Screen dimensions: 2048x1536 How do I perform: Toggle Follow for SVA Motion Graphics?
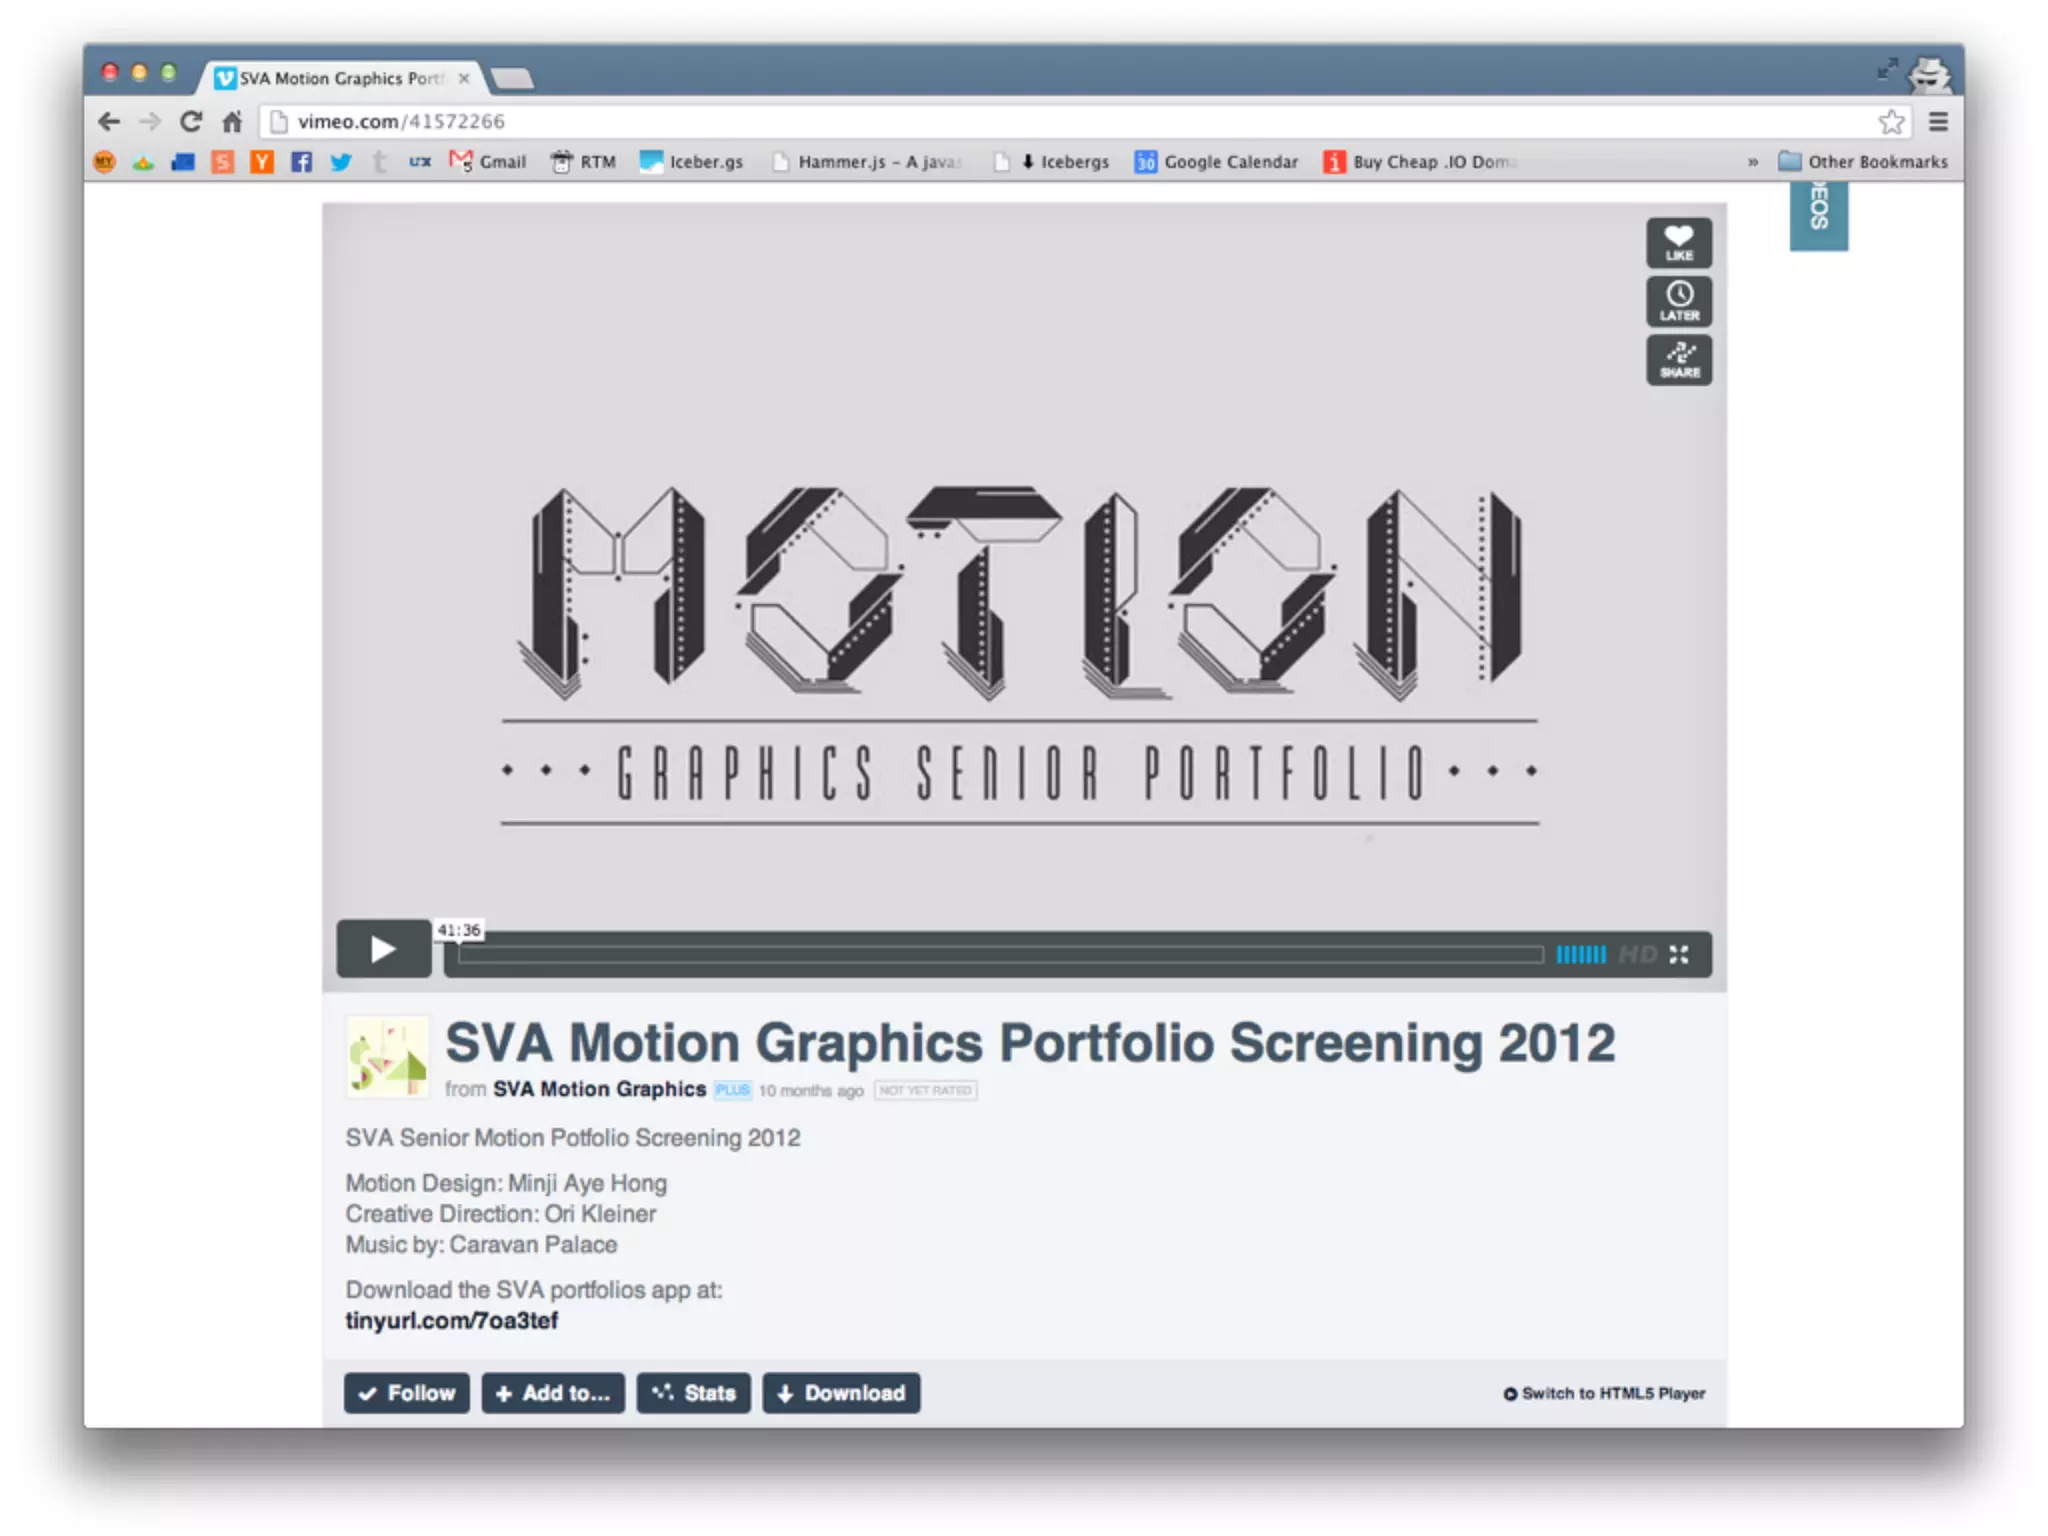tap(406, 1392)
